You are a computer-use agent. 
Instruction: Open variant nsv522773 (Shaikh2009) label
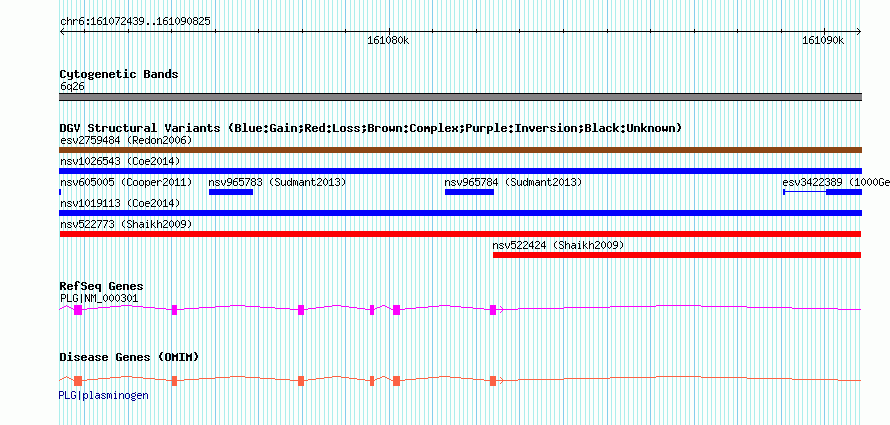126,224
